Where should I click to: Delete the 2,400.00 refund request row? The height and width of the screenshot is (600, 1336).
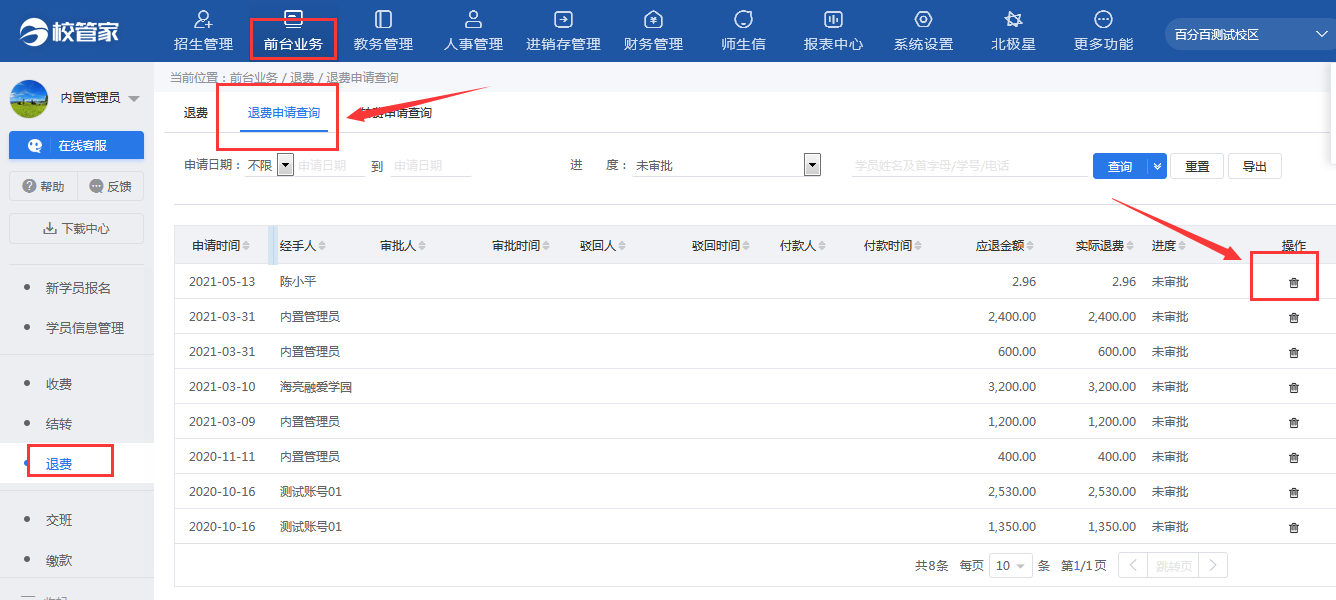click(1293, 318)
